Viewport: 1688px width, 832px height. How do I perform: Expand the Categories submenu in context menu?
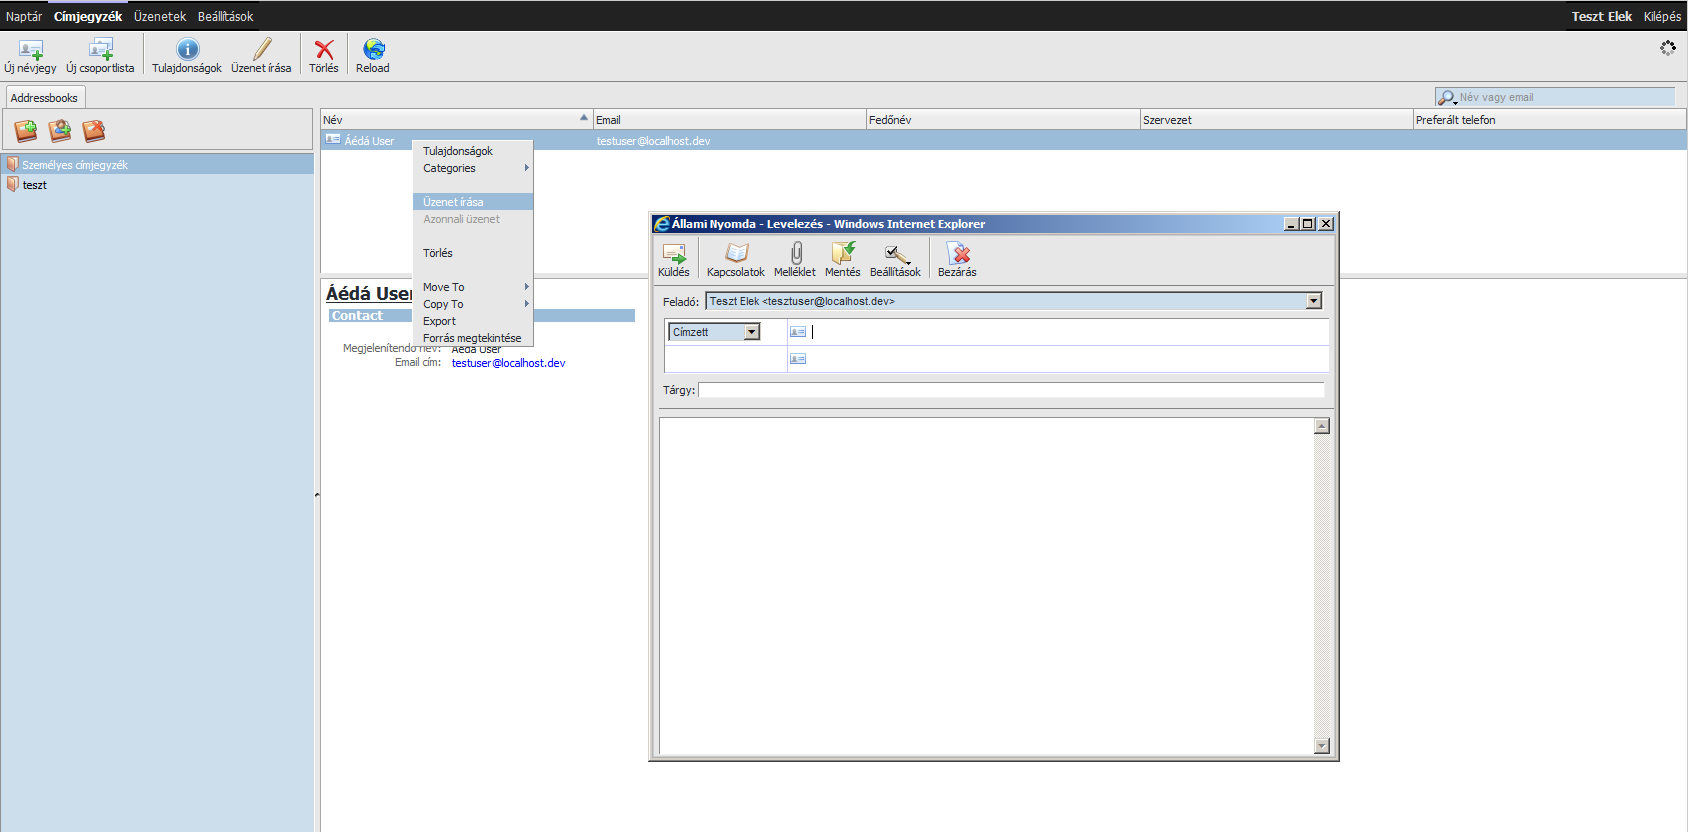[472, 168]
